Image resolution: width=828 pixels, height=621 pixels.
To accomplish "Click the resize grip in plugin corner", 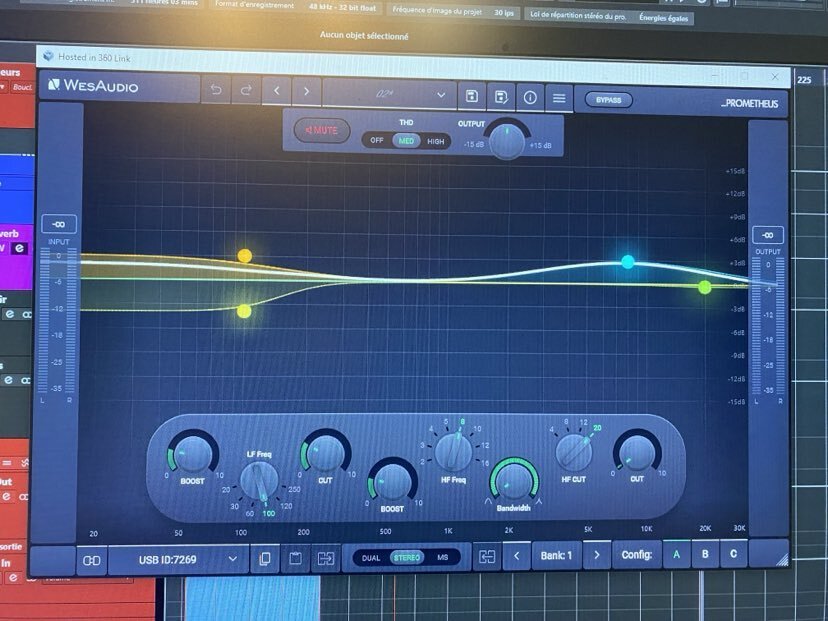I will point(780,559).
